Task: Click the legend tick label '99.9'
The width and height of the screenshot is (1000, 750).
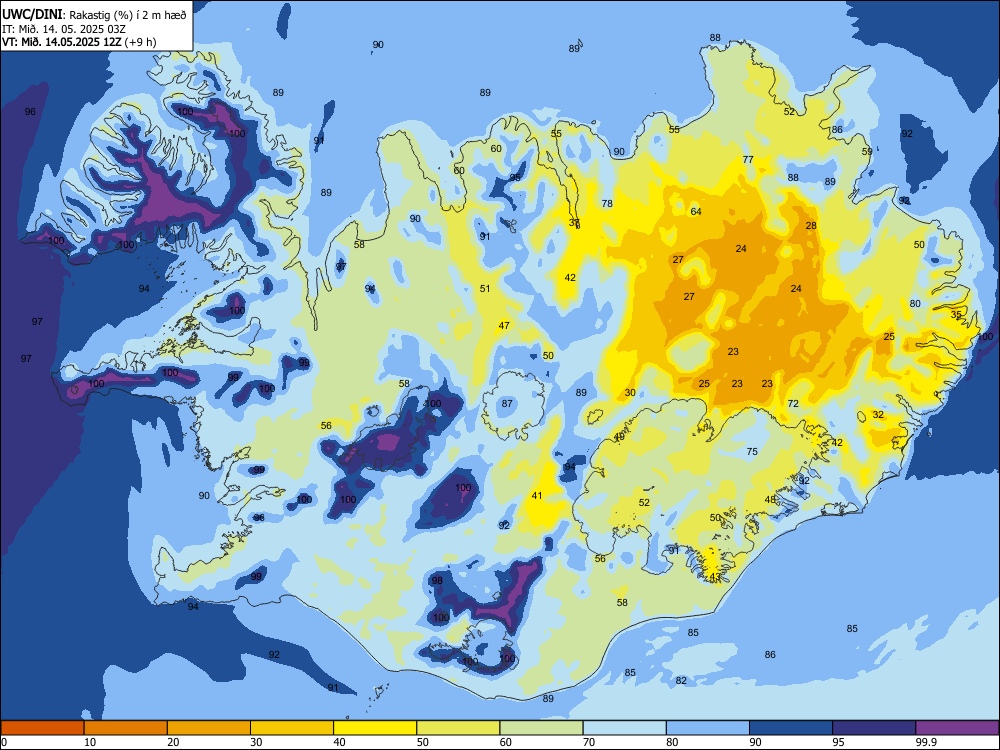Action: point(926,742)
